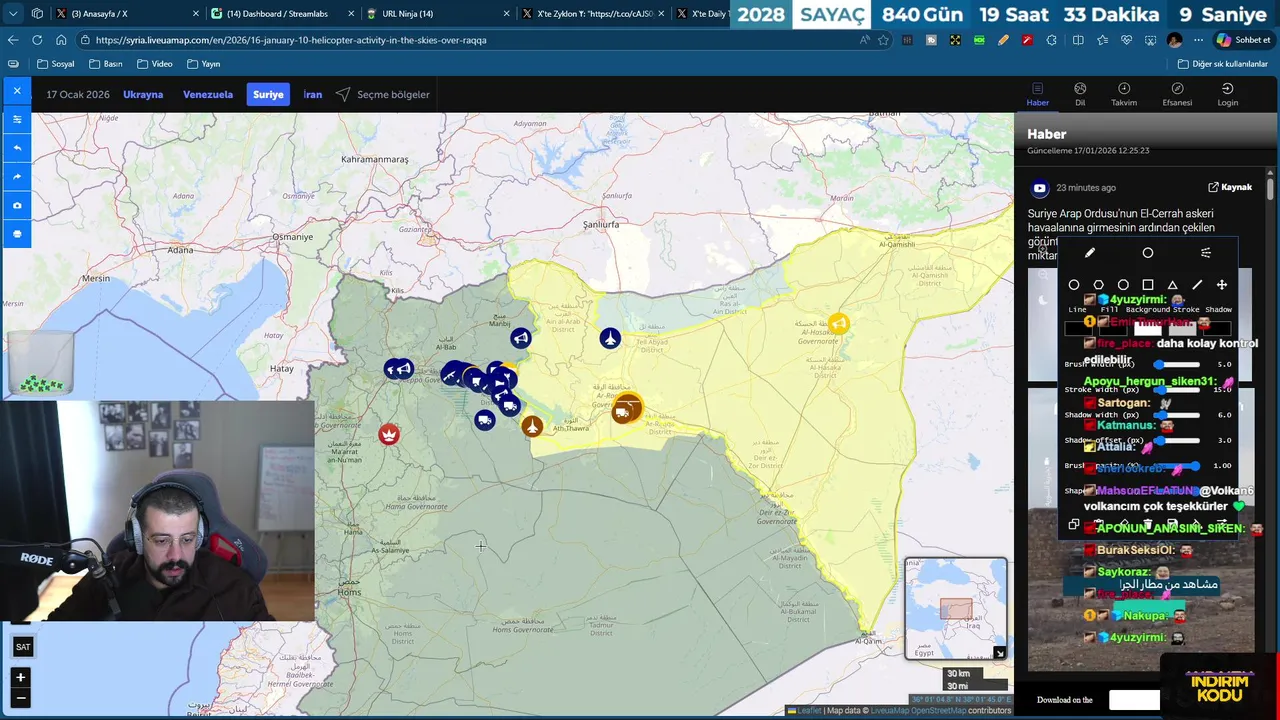
Task: Zoom in the map with plus button
Action: click(x=20, y=677)
